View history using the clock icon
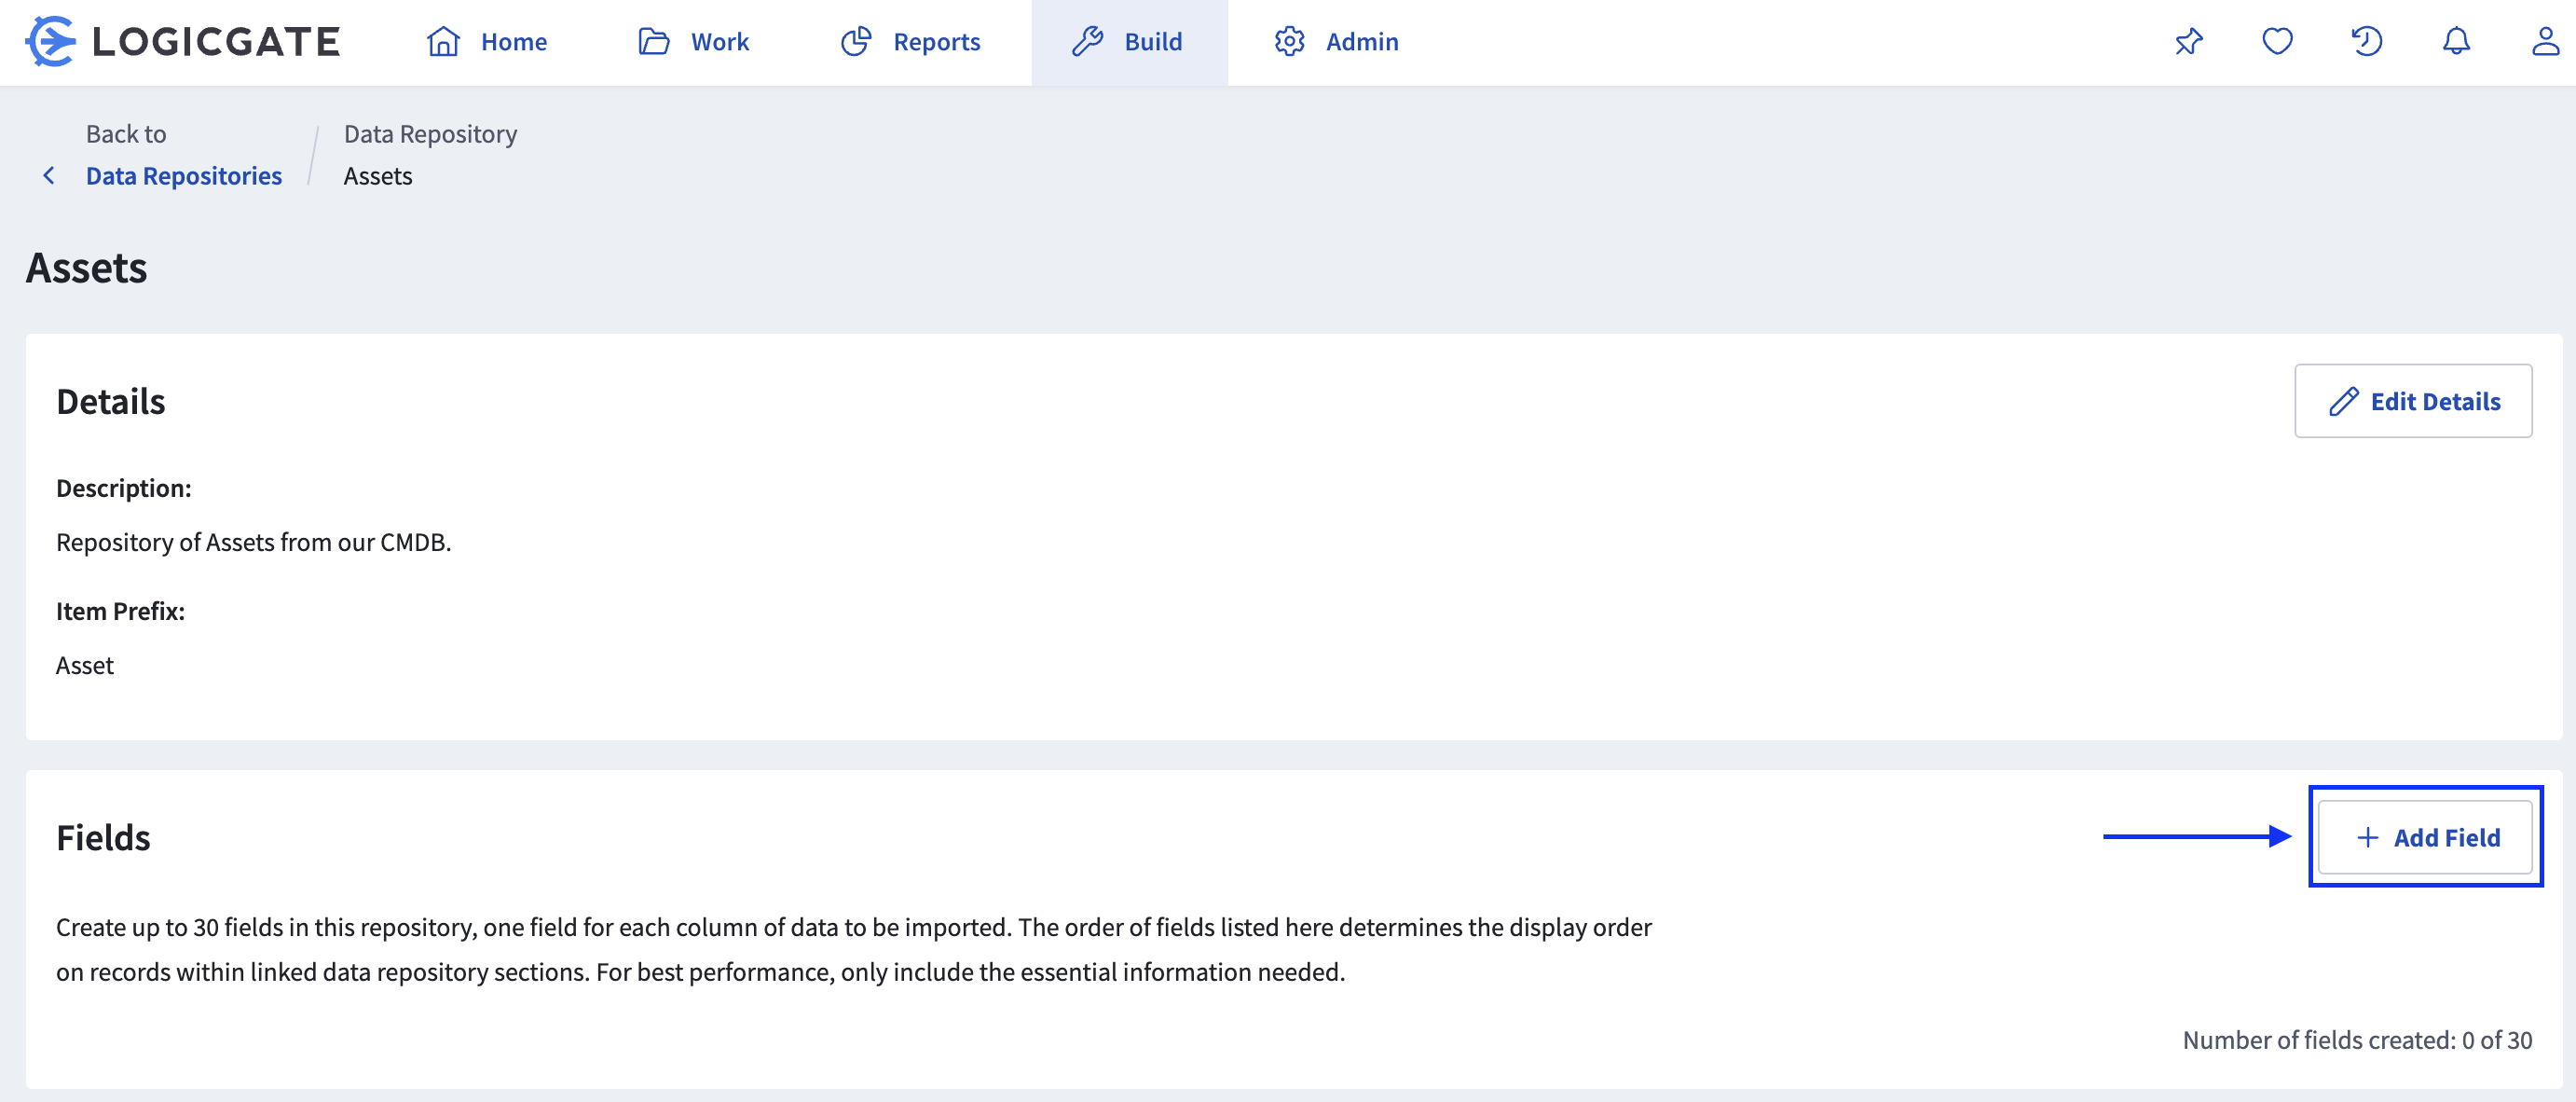 (x=2367, y=42)
